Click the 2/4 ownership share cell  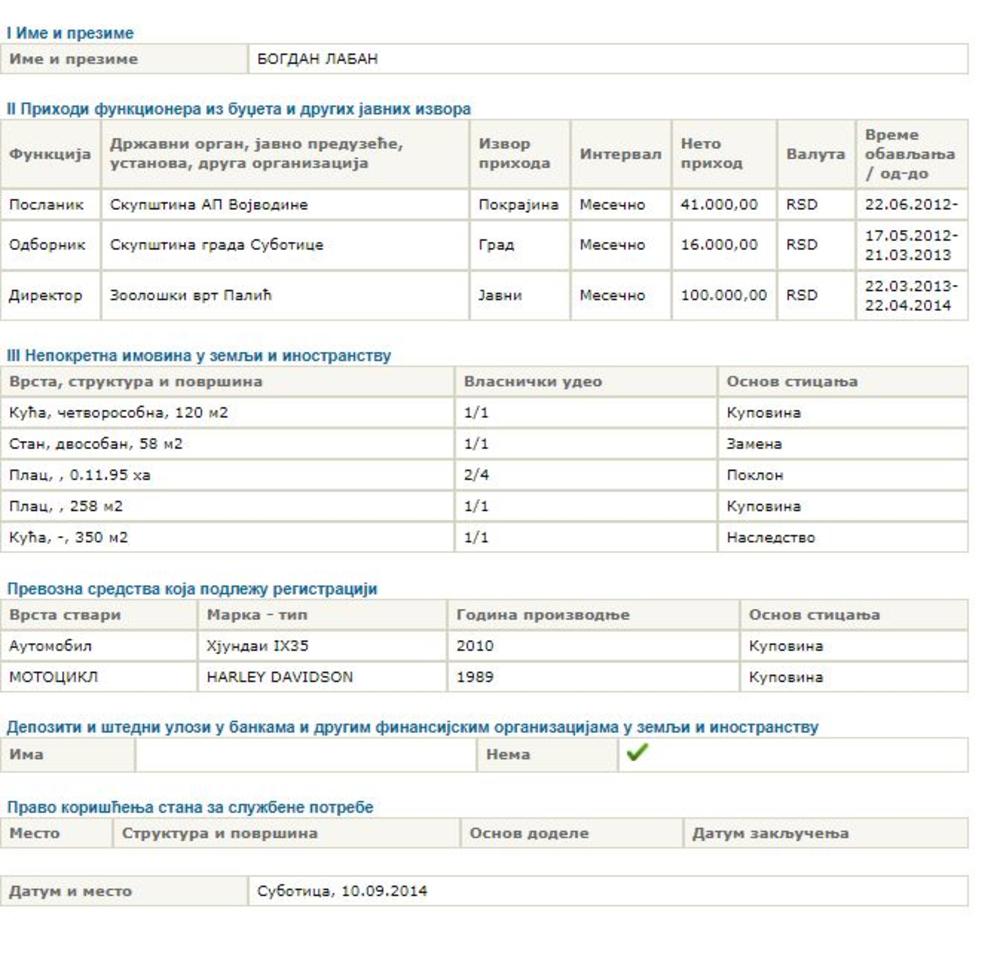tap(477, 475)
